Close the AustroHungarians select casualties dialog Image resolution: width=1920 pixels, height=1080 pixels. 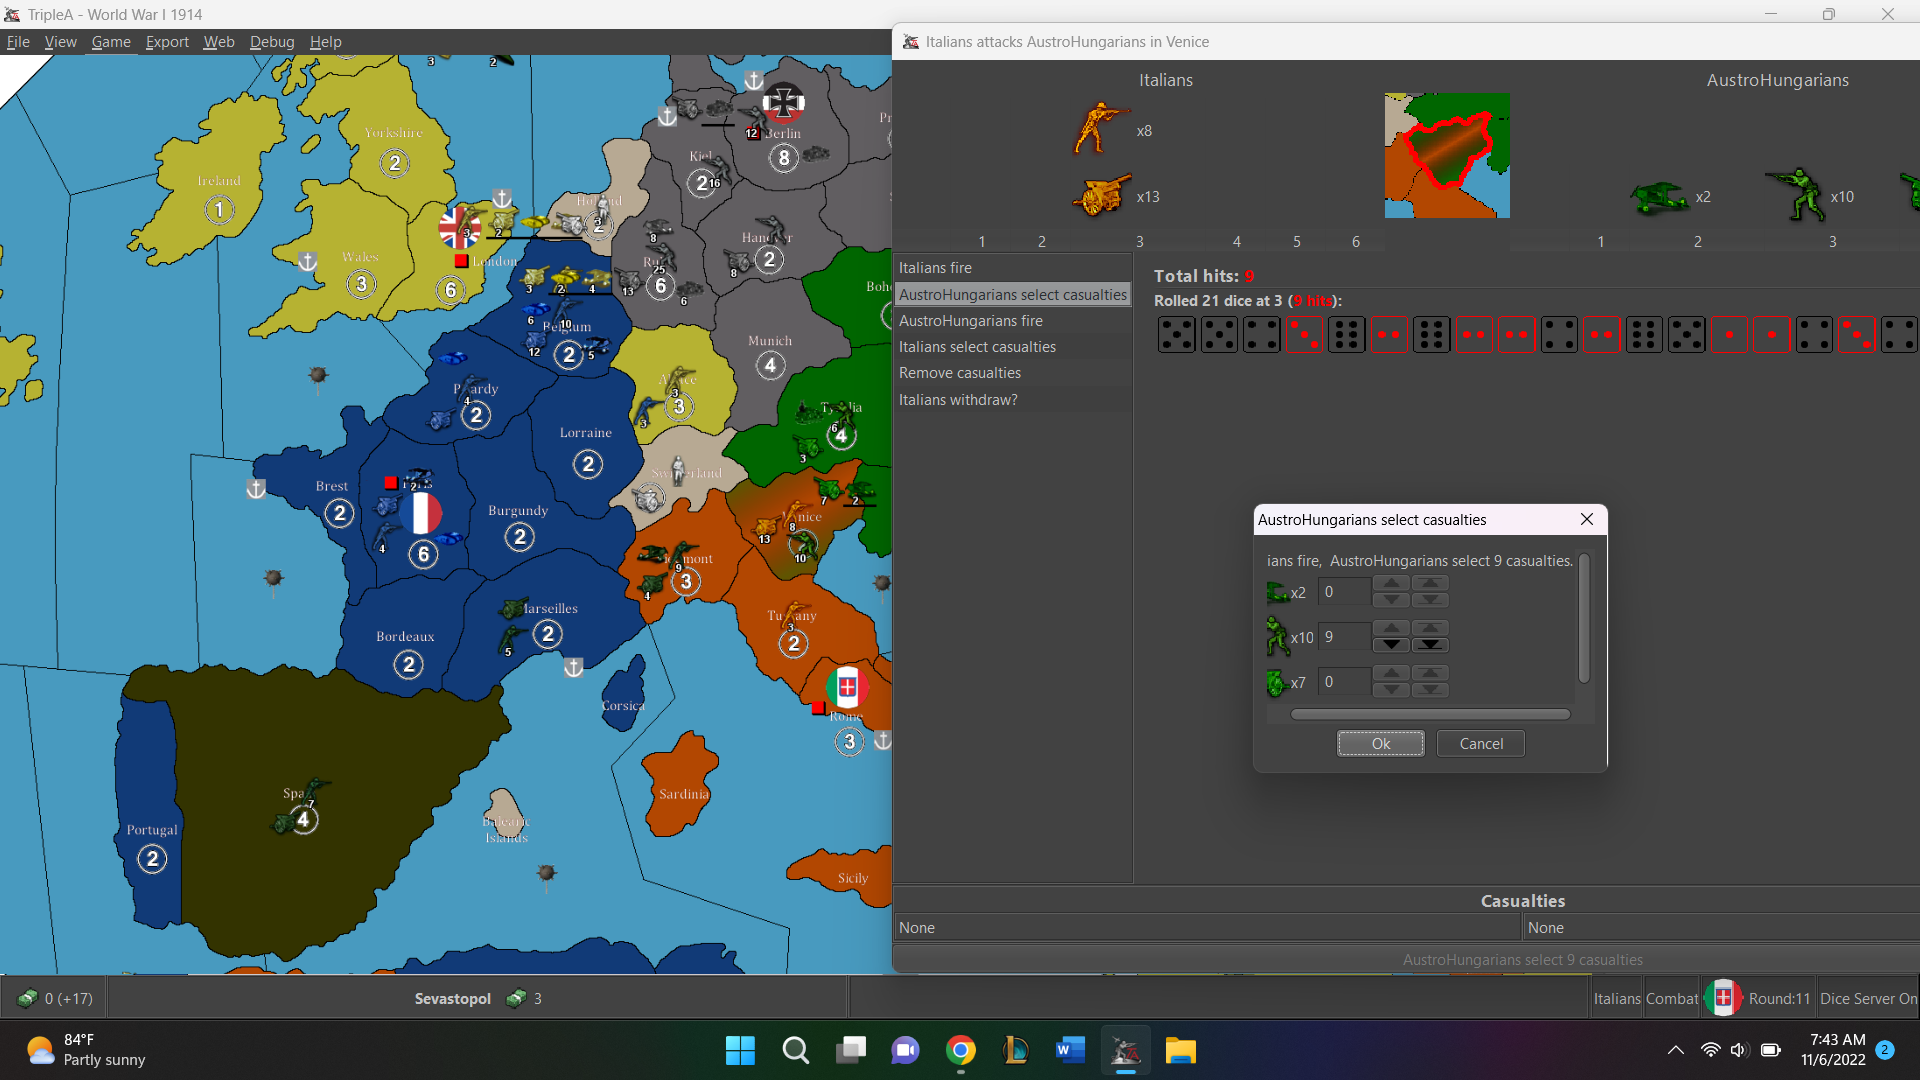point(1587,519)
